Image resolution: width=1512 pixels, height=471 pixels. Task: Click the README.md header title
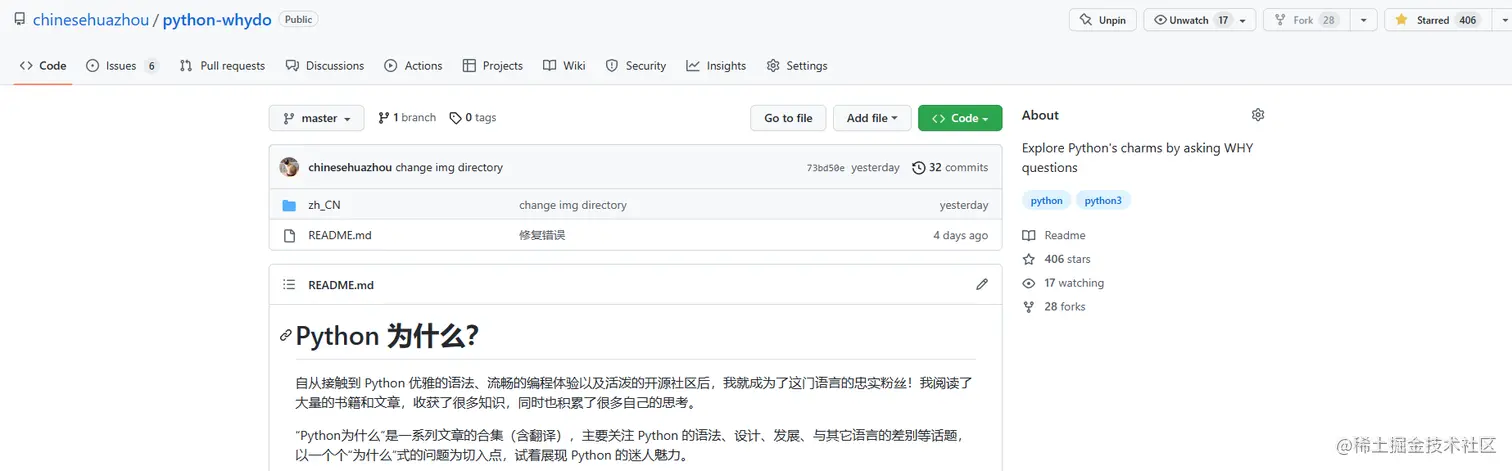[x=341, y=285]
